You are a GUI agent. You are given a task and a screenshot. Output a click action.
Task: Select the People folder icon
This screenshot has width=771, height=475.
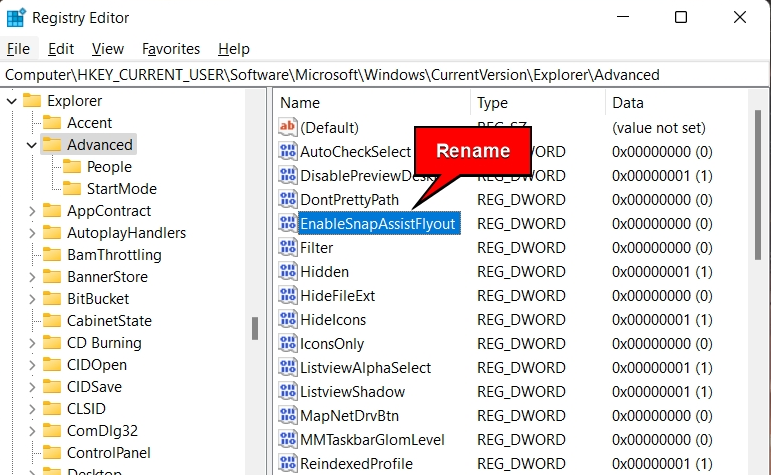click(72, 167)
